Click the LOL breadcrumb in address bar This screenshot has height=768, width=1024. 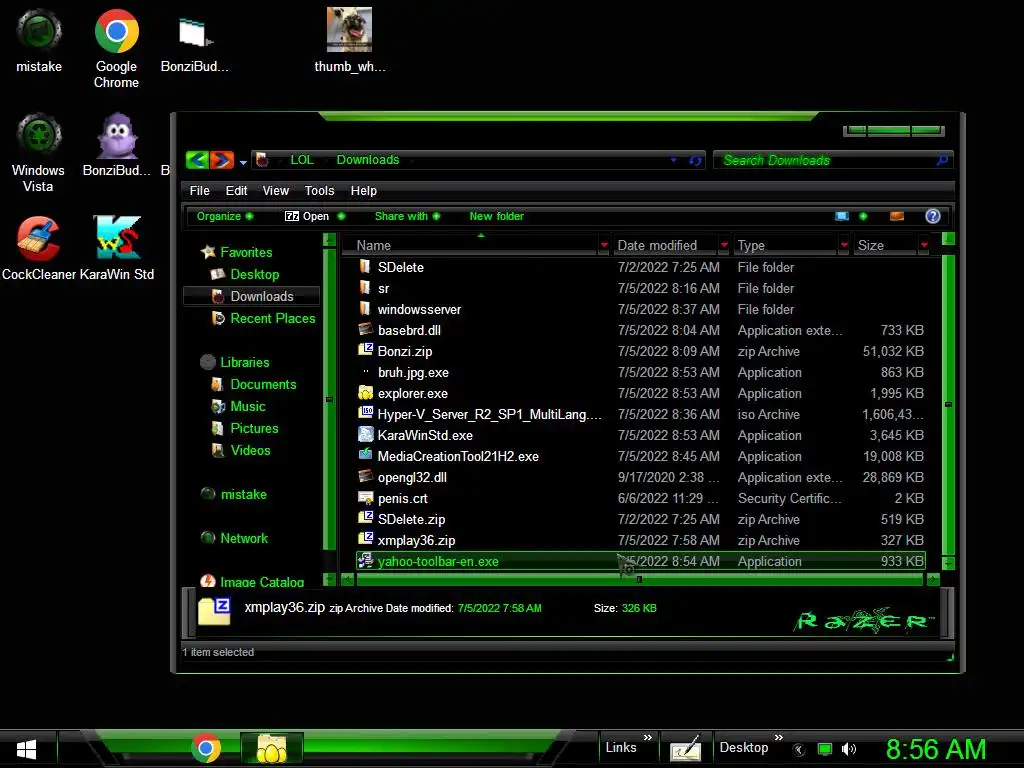point(302,159)
